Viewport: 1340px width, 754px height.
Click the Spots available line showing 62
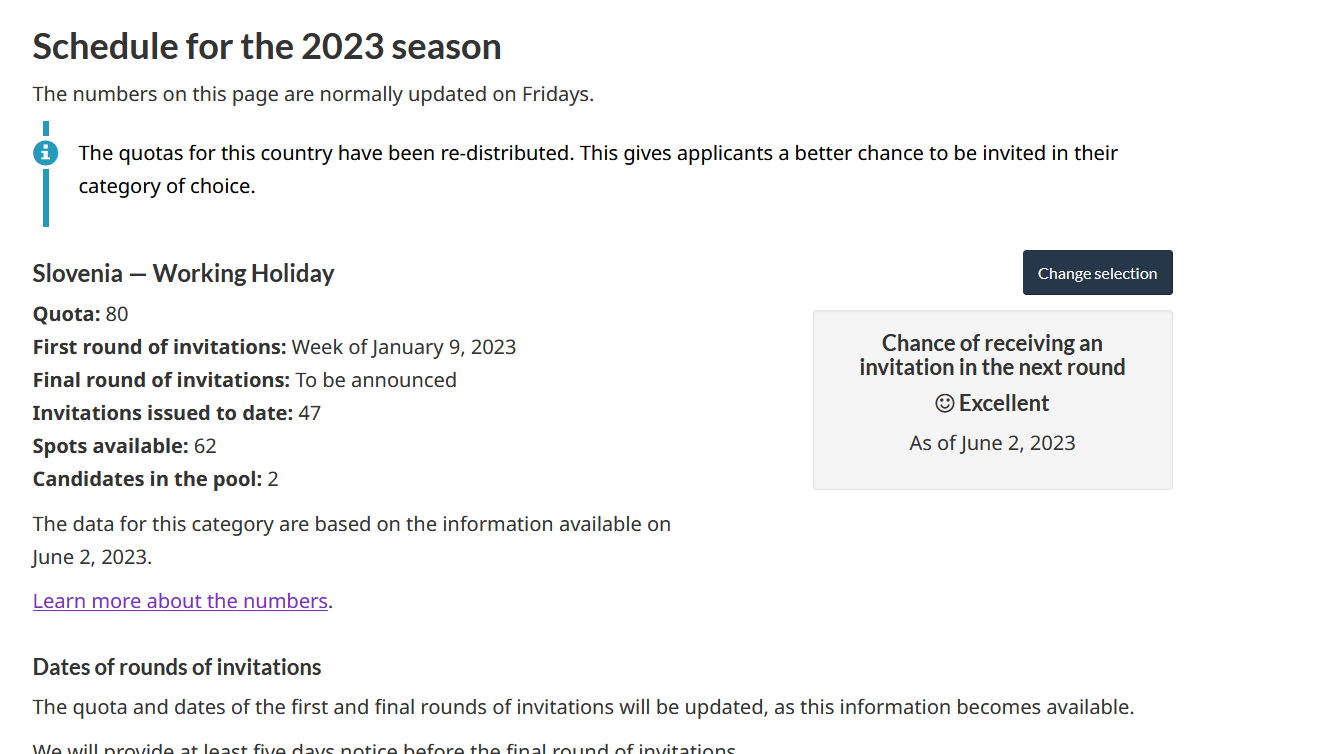tap(124, 446)
